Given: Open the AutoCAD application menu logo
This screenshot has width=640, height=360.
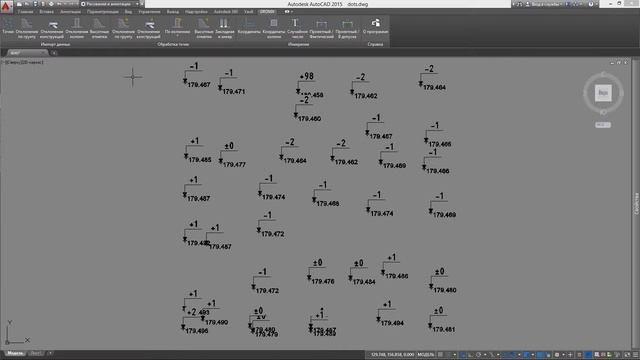Looking at the screenshot, I should (6, 6).
